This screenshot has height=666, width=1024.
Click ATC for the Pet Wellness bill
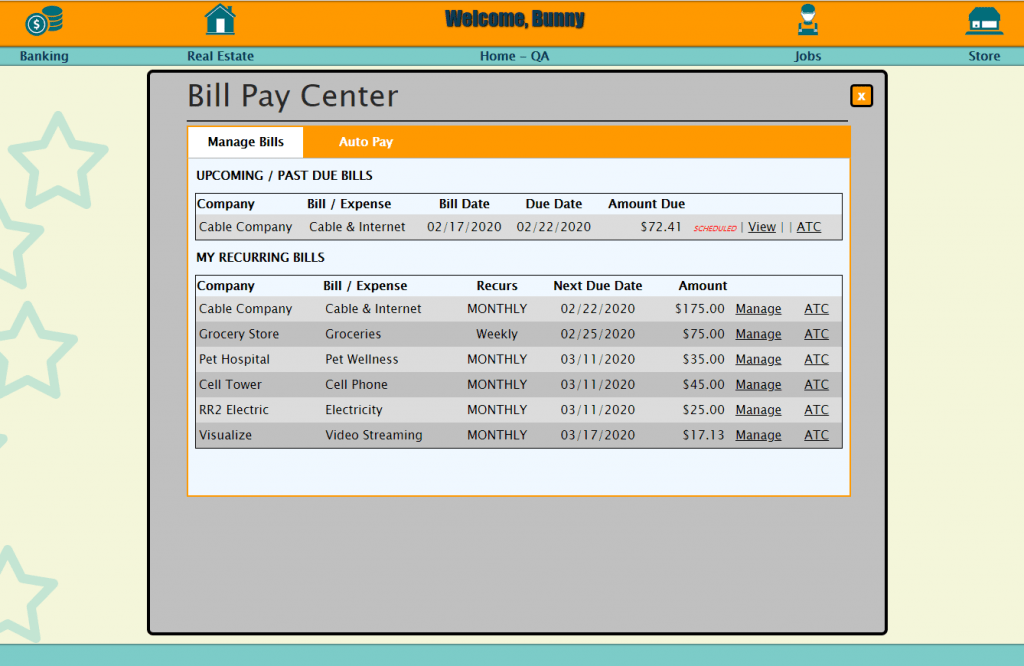[x=816, y=359]
